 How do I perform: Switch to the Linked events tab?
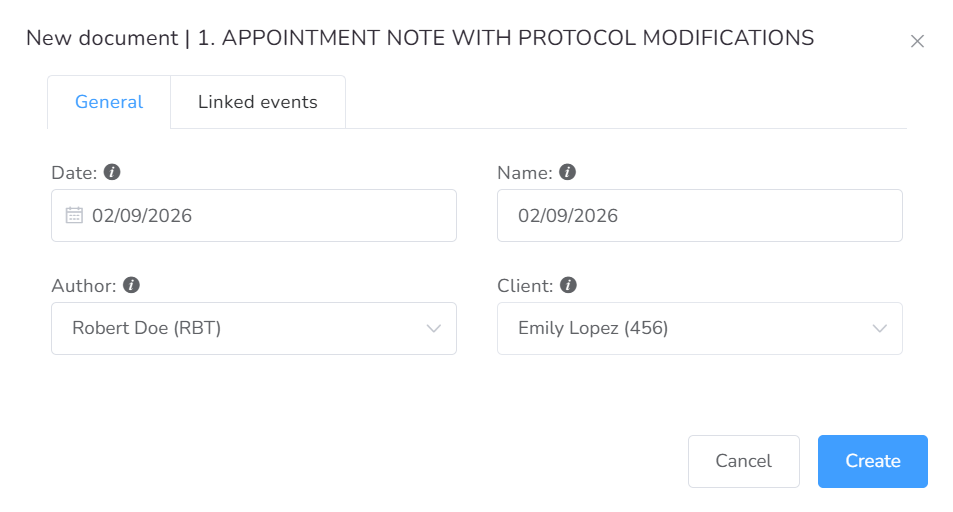(257, 102)
